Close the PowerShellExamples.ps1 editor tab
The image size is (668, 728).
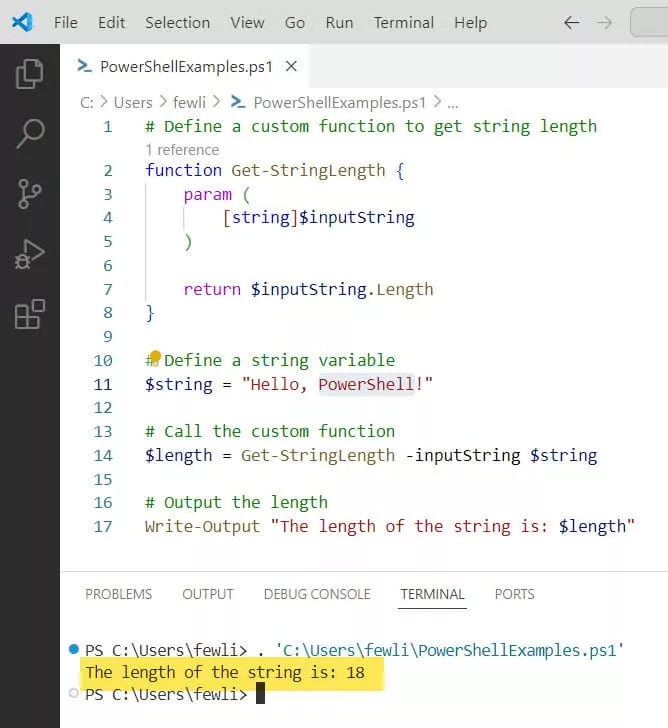291,67
